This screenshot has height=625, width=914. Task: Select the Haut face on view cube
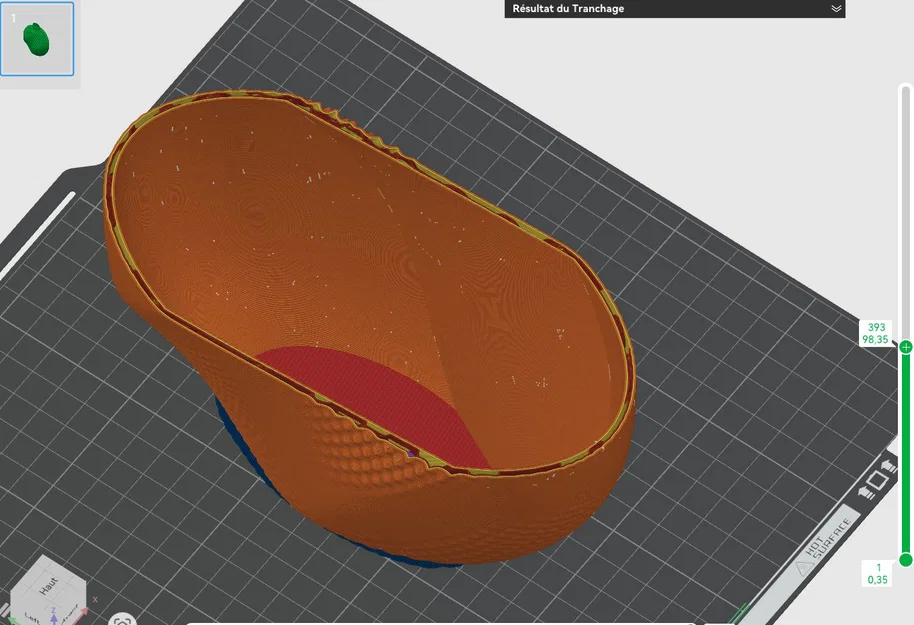(49, 585)
